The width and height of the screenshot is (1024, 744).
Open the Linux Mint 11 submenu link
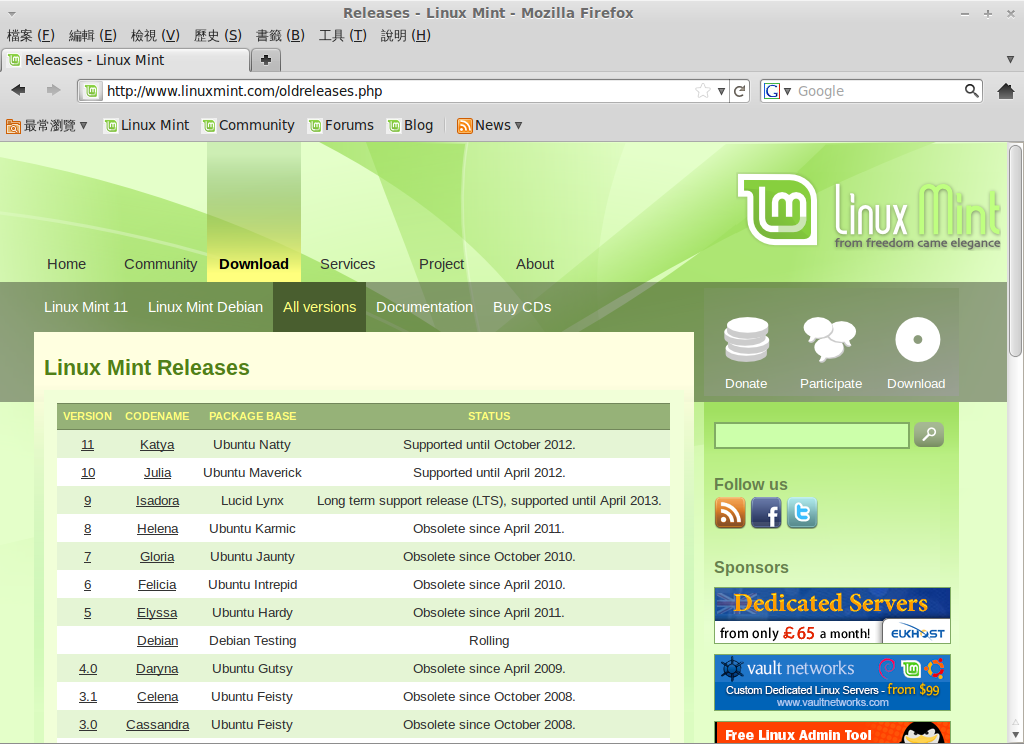(x=86, y=307)
